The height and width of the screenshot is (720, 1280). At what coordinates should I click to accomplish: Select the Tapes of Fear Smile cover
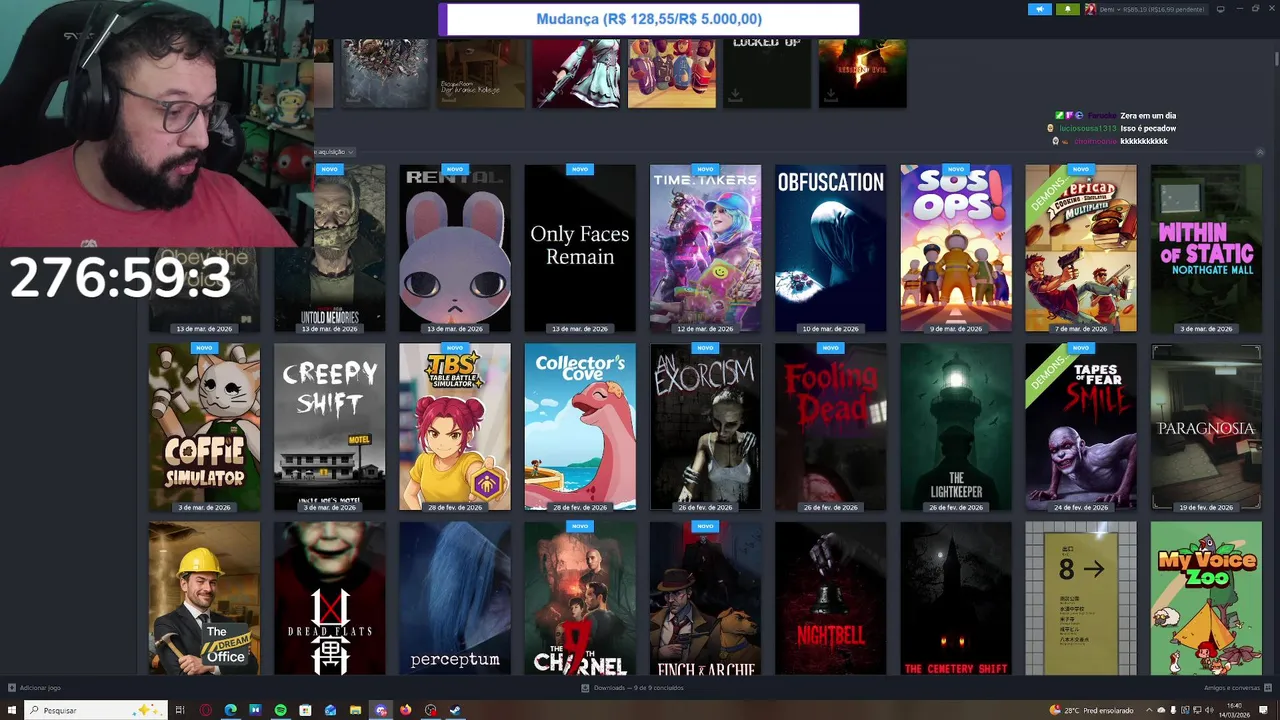click(1081, 427)
